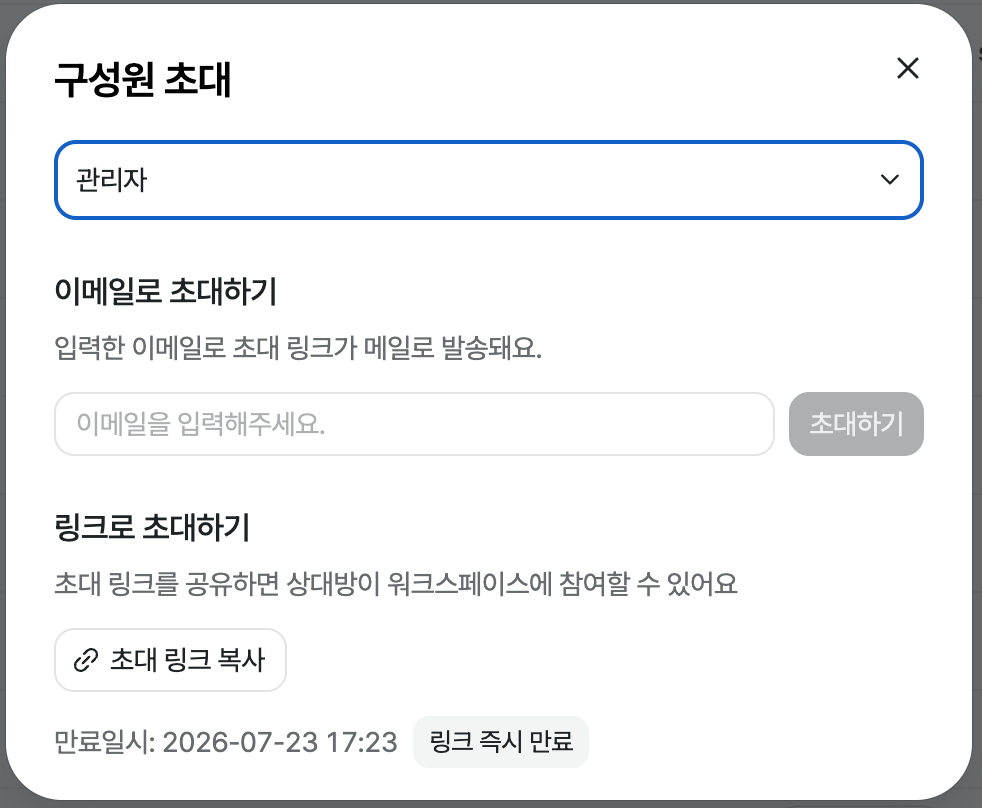Image resolution: width=982 pixels, height=808 pixels.
Task: Open the 관리자 role selection box
Action: [x=488, y=180]
